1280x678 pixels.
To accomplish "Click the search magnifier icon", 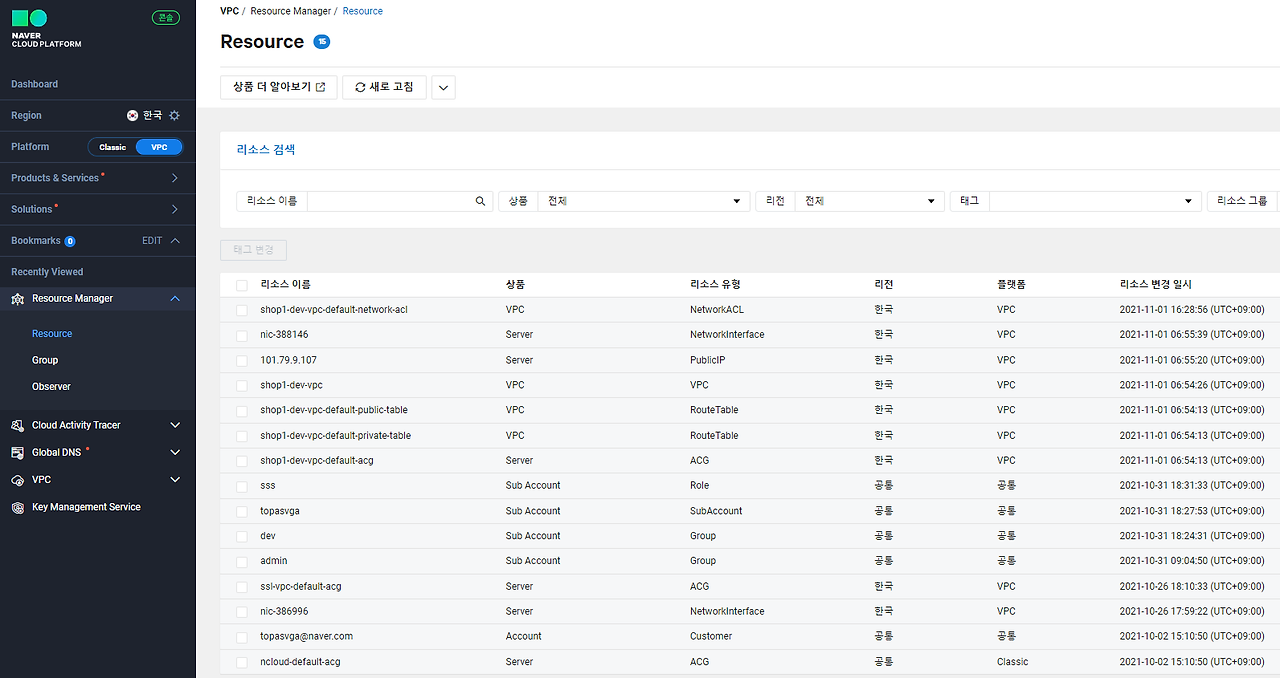I will [x=480, y=201].
